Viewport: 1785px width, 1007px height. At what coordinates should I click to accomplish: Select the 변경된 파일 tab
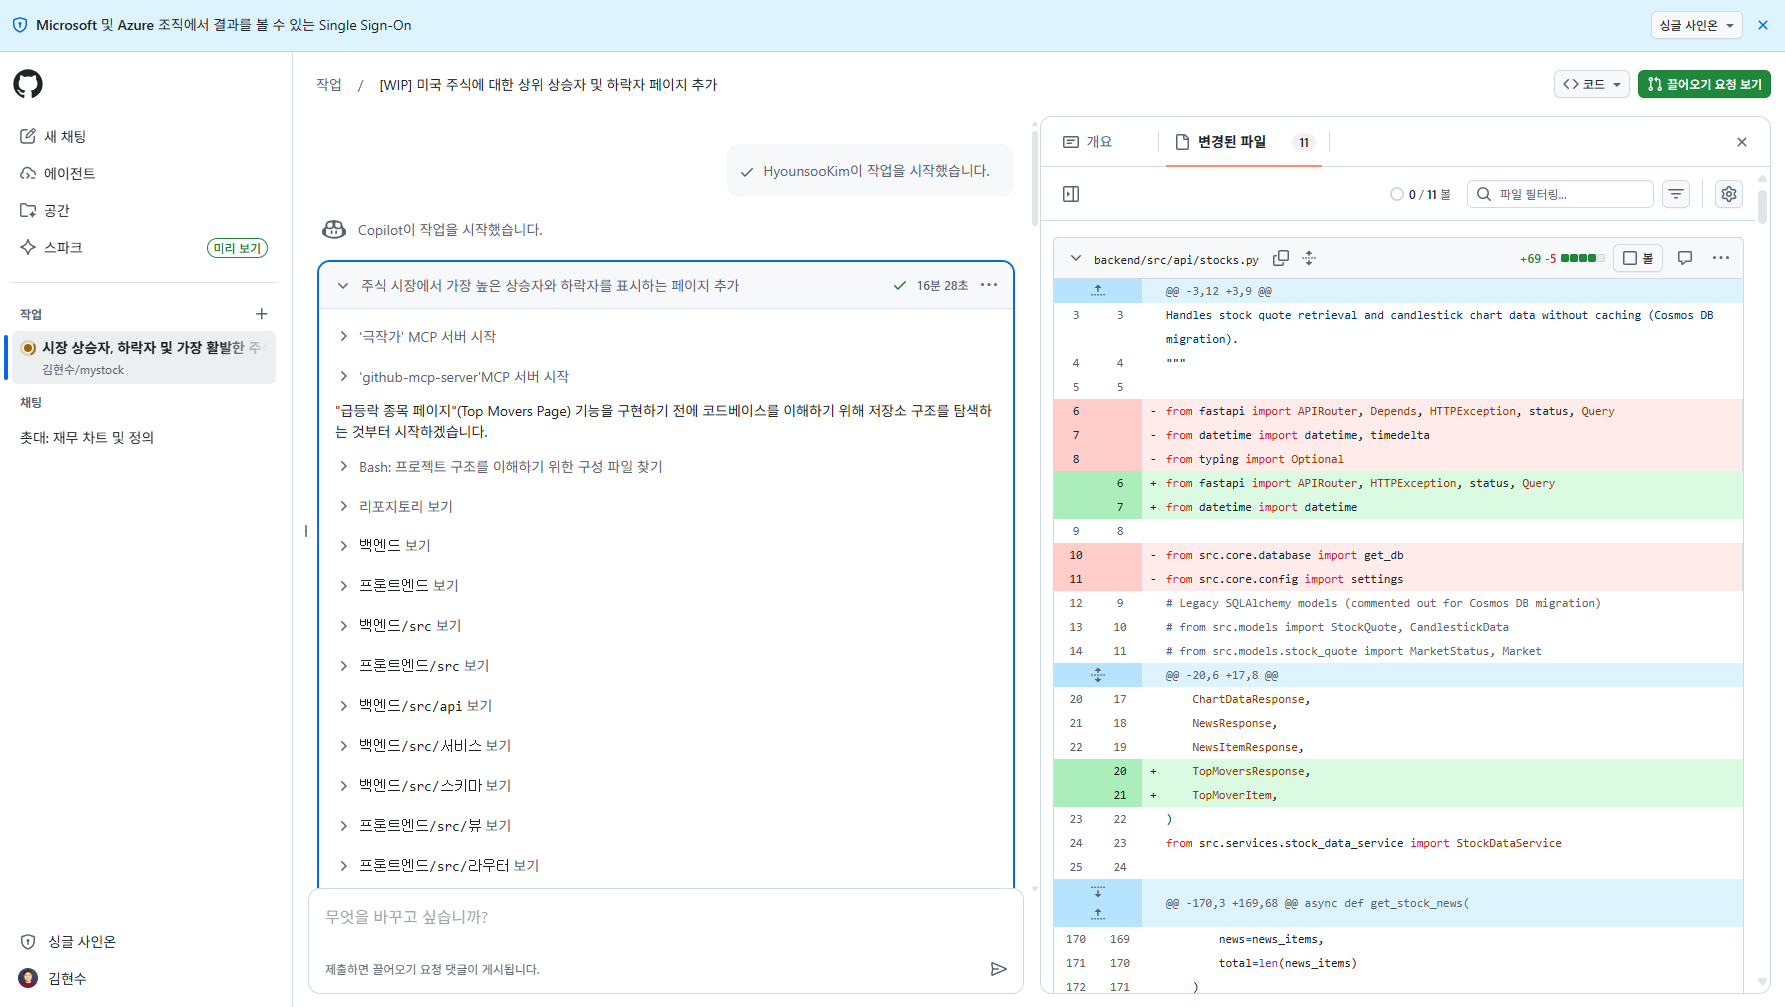point(1231,142)
